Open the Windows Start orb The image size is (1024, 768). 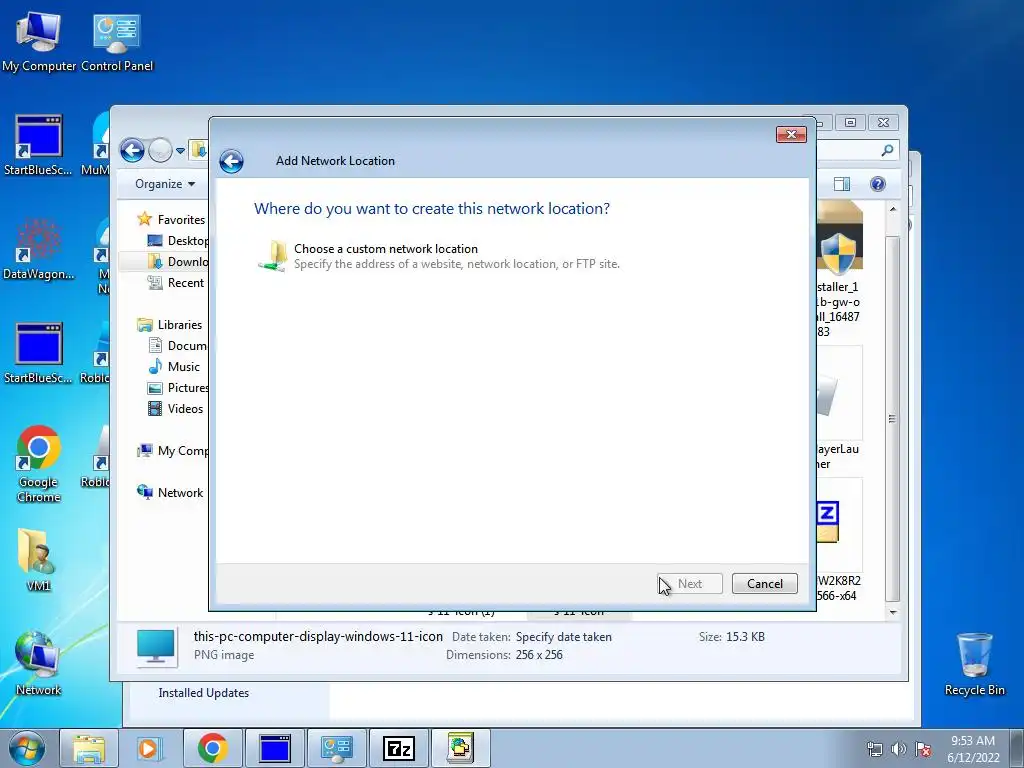pyautogui.click(x=27, y=748)
